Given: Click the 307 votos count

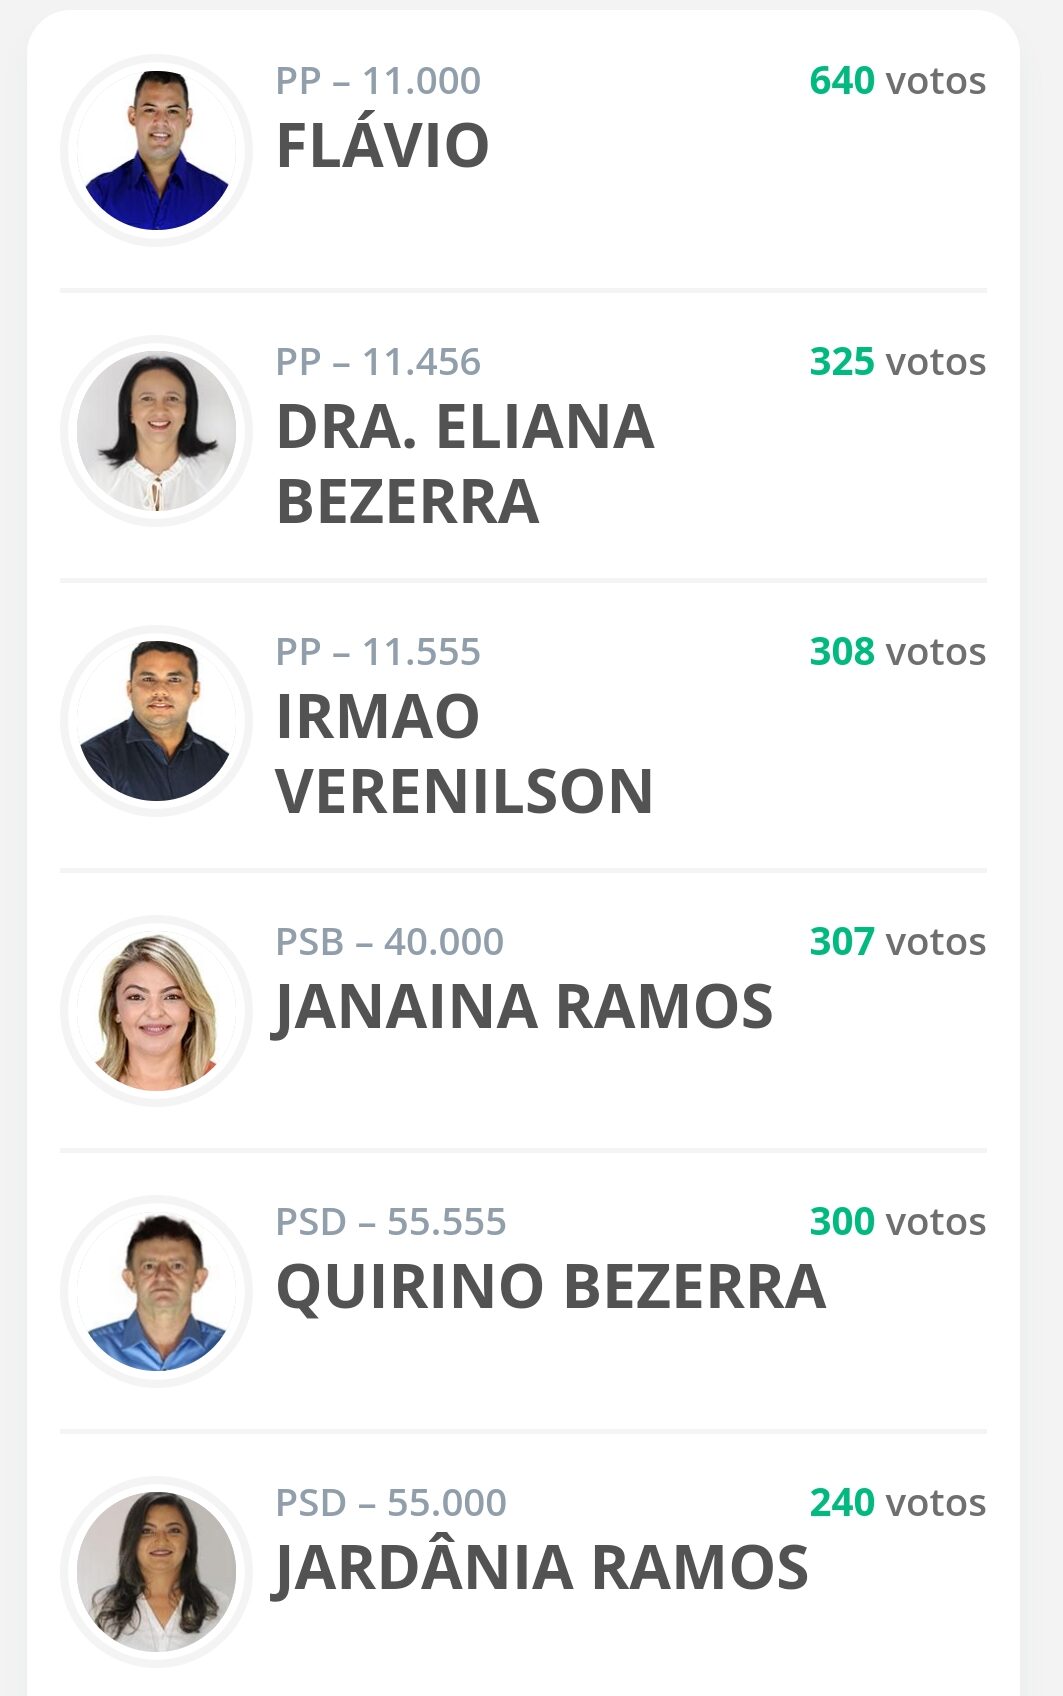Looking at the screenshot, I should coord(898,942).
